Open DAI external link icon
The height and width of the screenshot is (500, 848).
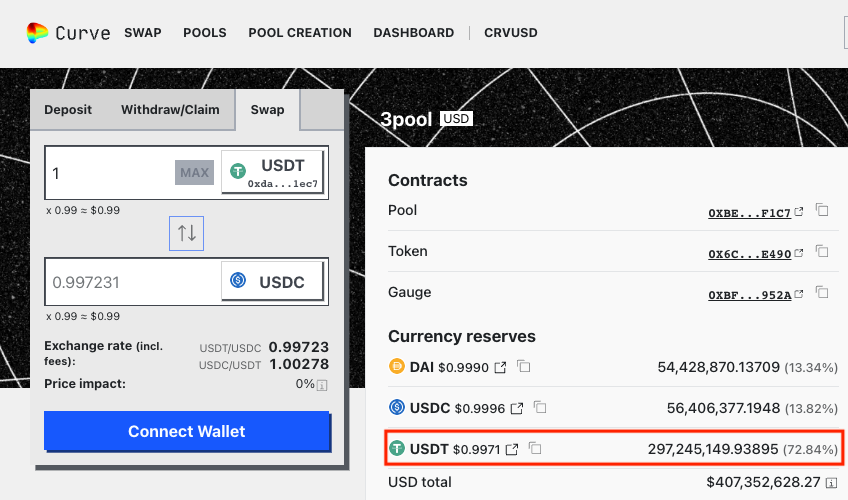point(500,368)
